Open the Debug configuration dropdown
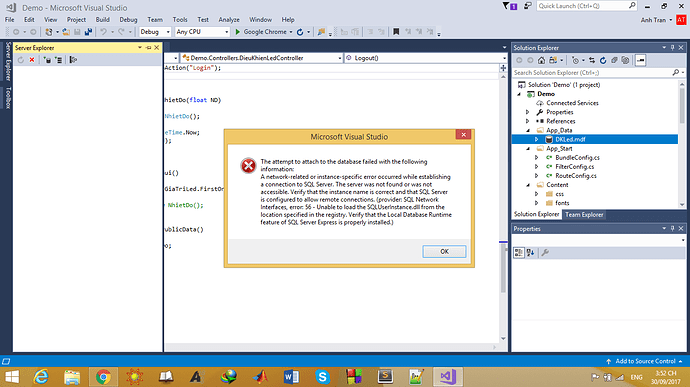690x387 pixels. 155,32
